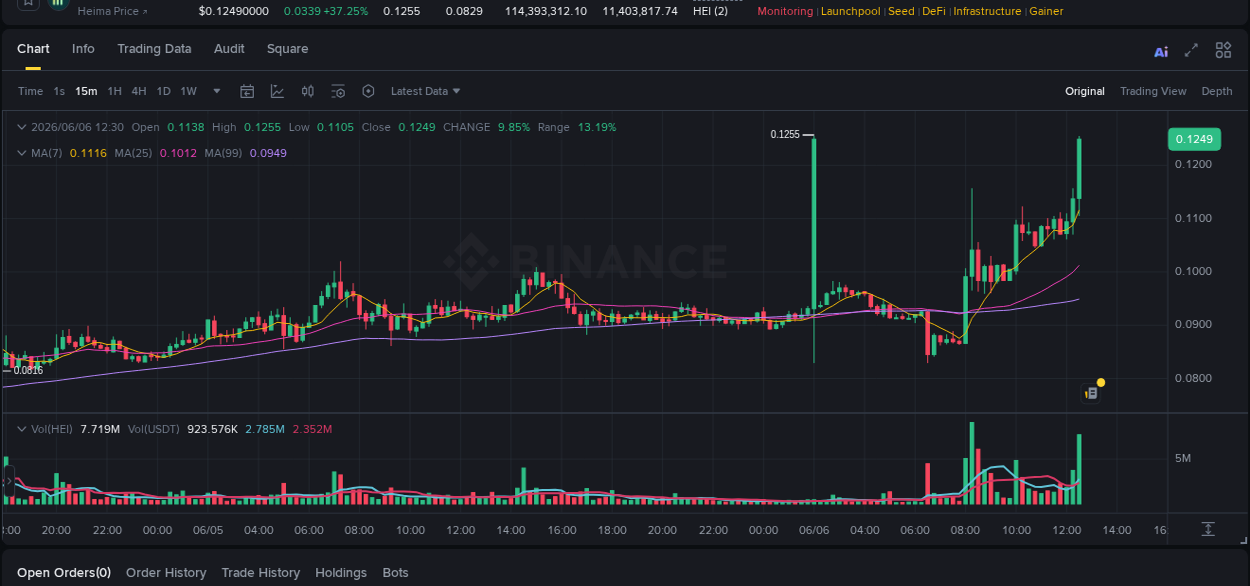Select the 1W interval
Viewport: 1250px width, 586px height.
point(188,91)
